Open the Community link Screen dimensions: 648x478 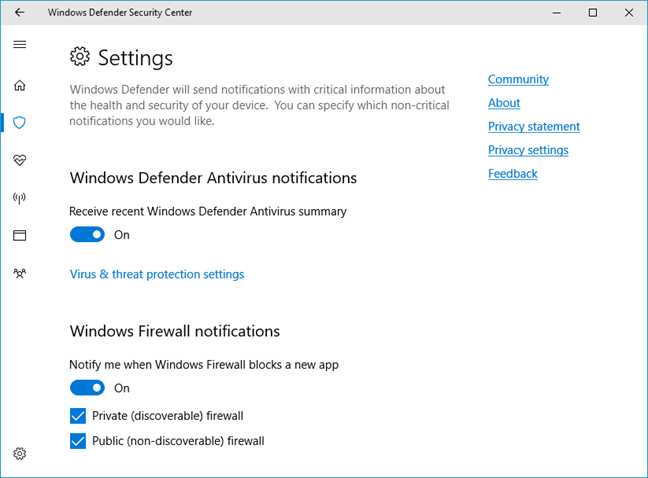coord(518,79)
